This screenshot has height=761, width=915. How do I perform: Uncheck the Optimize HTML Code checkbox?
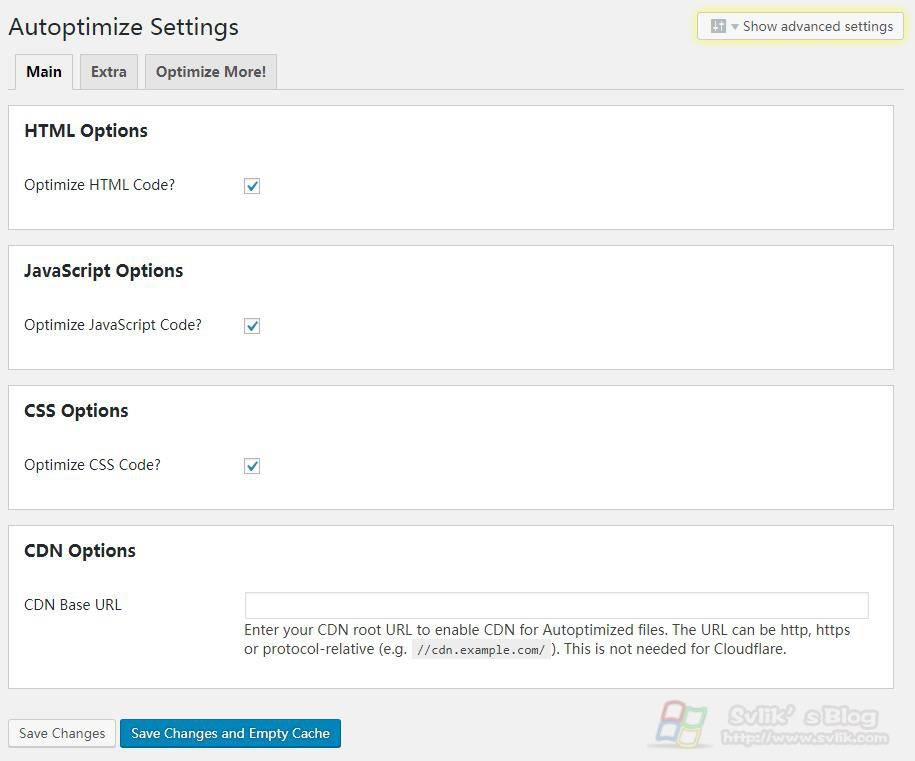tap(252, 186)
